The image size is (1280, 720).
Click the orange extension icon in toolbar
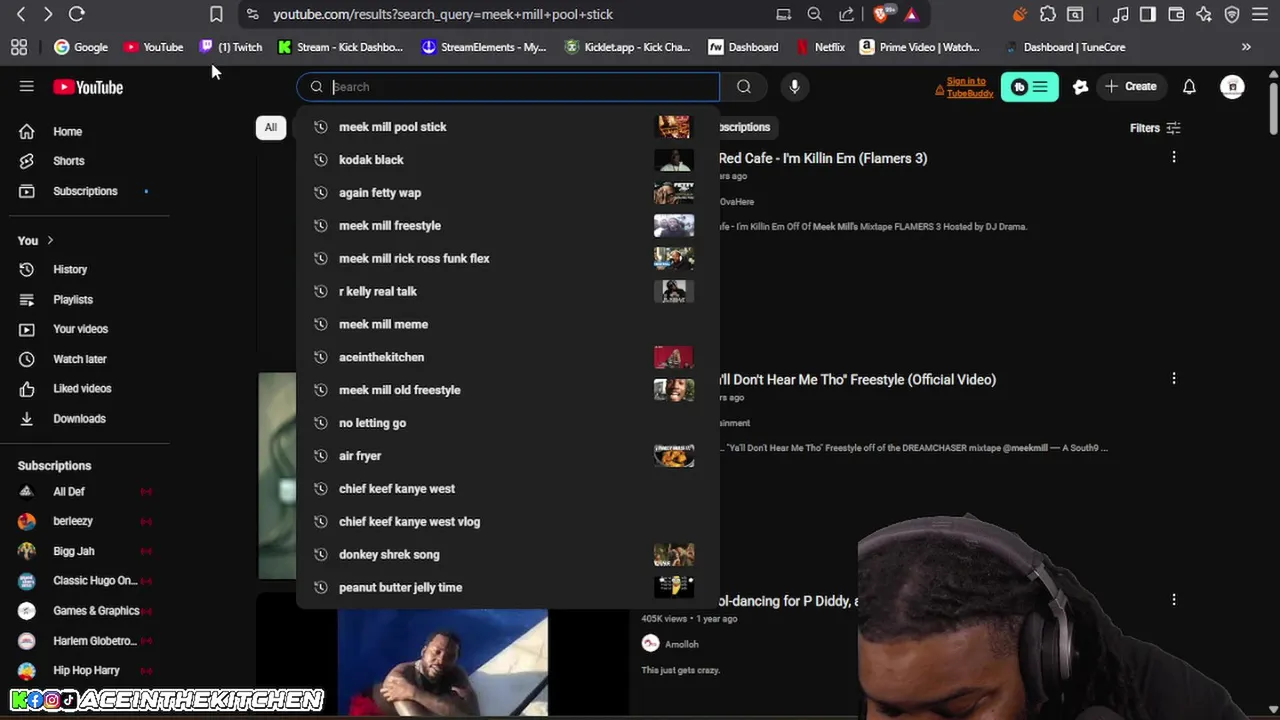pyautogui.click(x=1019, y=14)
